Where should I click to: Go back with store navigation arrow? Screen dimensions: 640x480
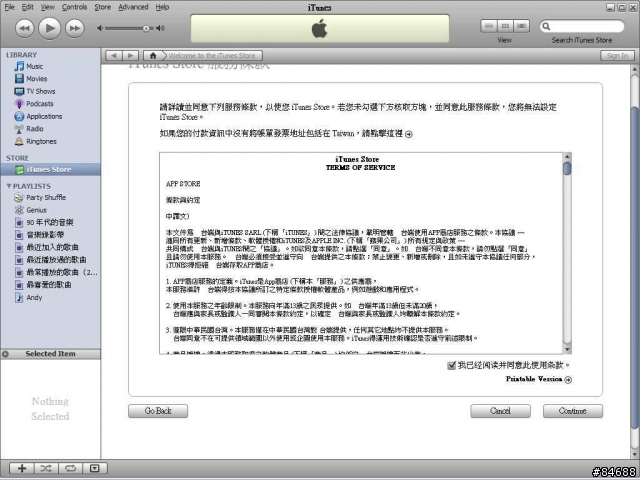click(x=113, y=56)
